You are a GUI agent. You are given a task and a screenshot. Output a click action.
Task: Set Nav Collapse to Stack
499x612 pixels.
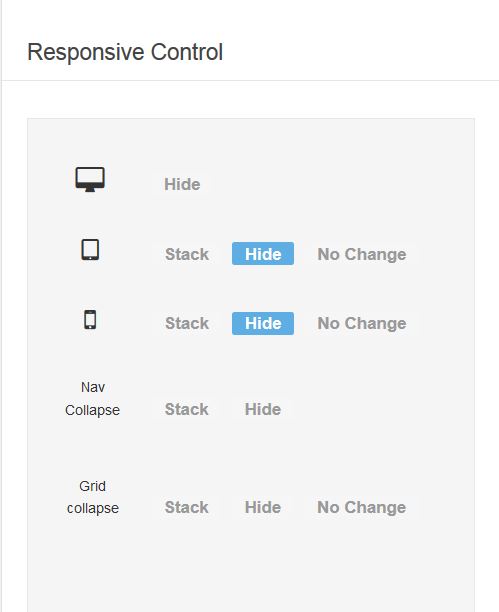(x=186, y=409)
